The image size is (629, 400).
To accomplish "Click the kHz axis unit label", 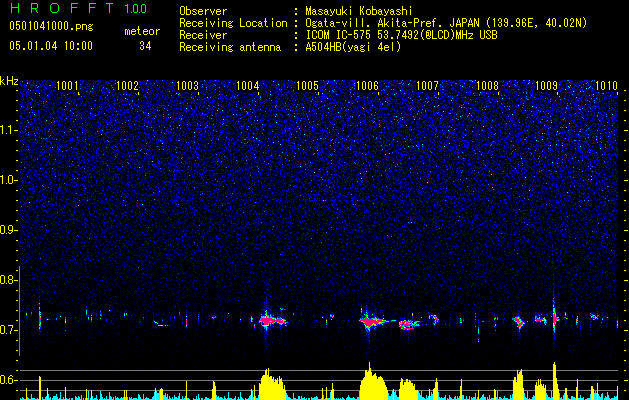I will click(9, 81).
